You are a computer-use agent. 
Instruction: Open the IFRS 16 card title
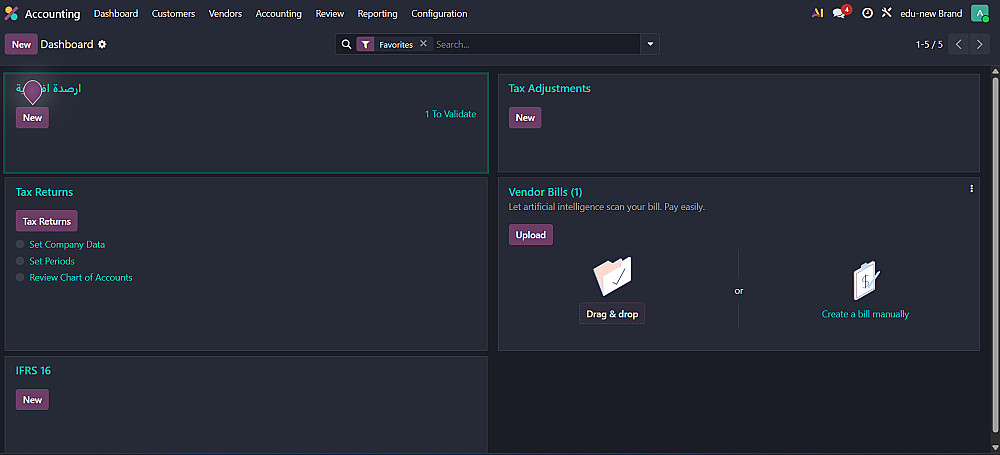pyautogui.click(x=33, y=371)
